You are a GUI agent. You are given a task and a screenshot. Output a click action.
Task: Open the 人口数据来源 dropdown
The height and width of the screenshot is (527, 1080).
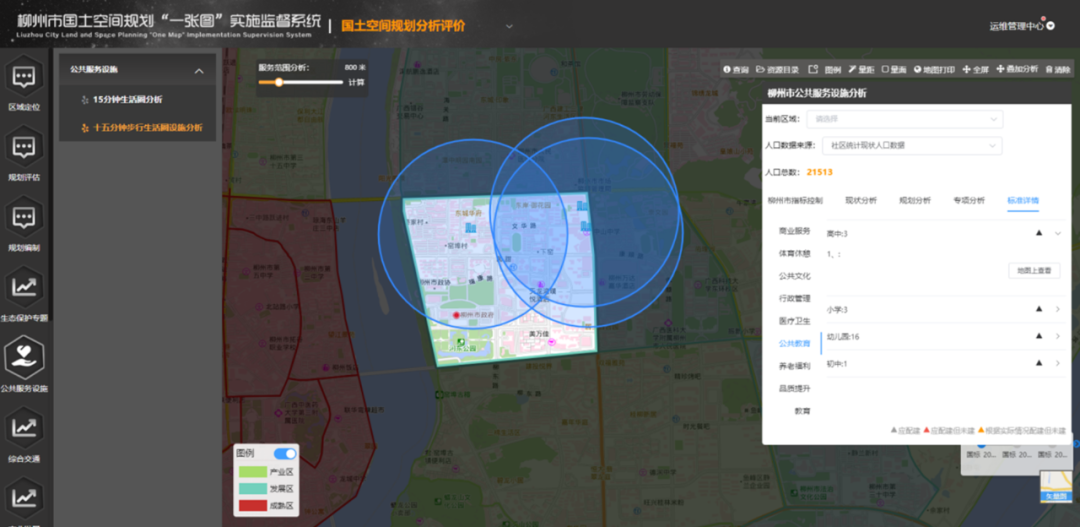[x=905, y=145]
